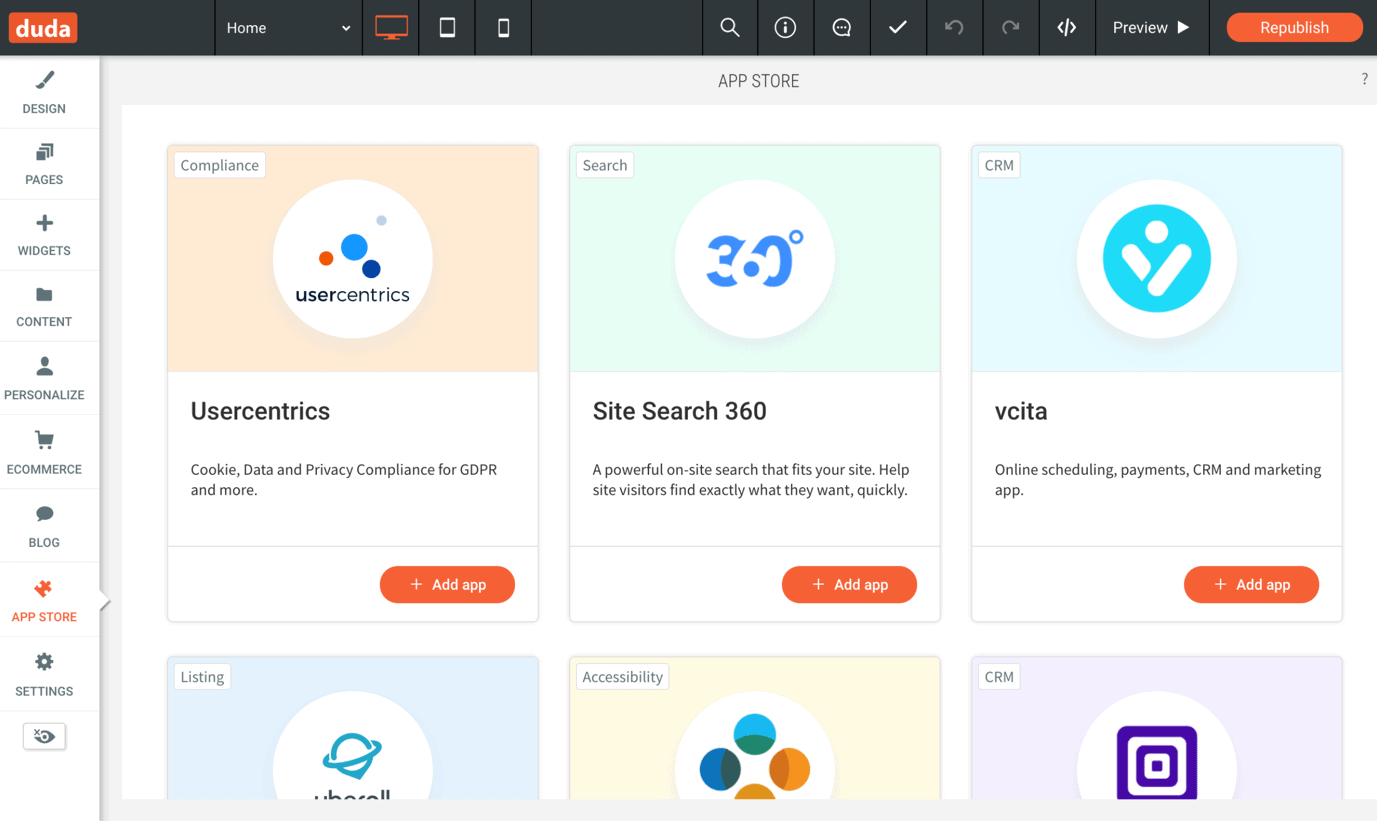Viewport: 1377px width, 821px height.
Task: Click the Accessibility category tag
Action: (622, 677)
